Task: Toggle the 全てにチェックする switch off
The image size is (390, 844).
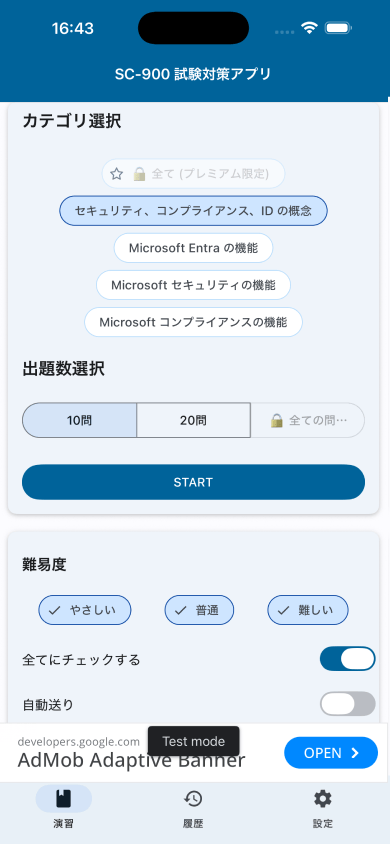Action: coord(348,659)
